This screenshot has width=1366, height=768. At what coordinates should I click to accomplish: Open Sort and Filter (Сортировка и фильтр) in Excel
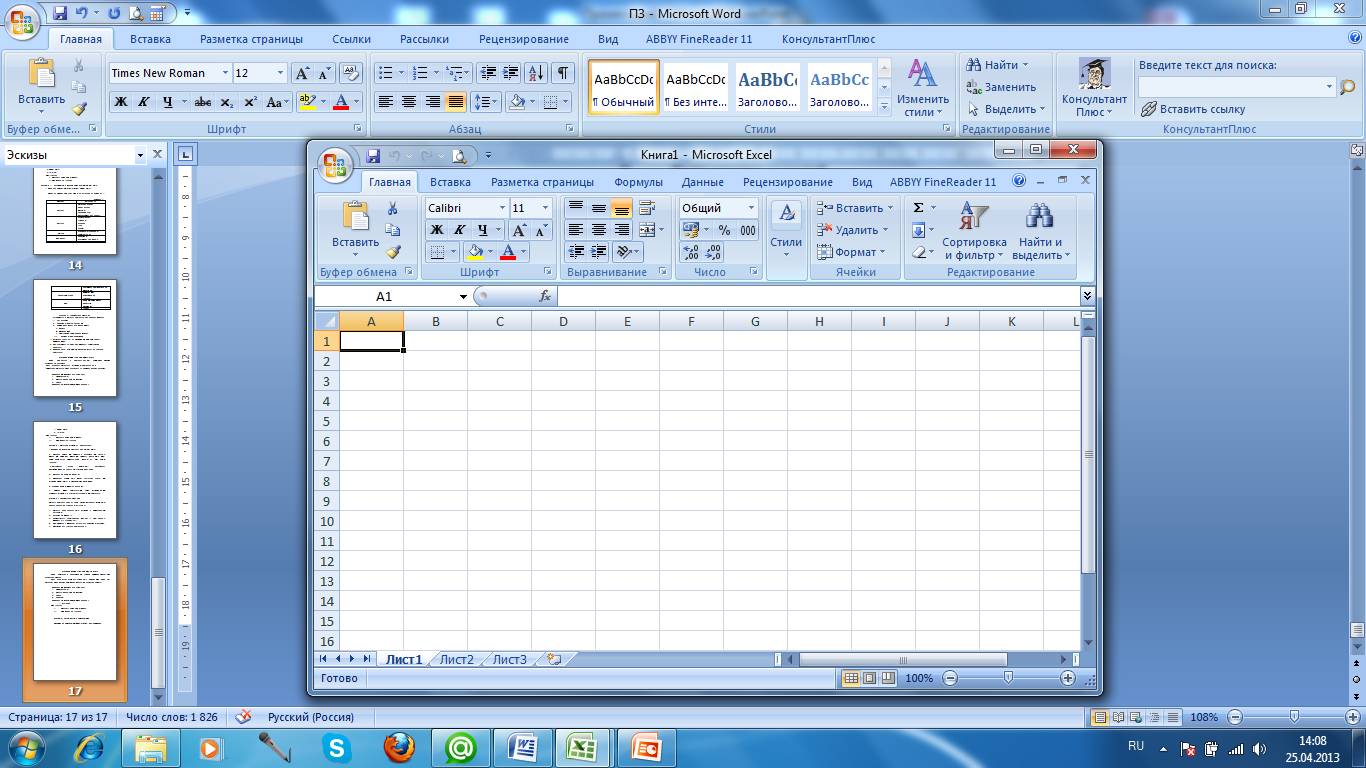point(974,230)
